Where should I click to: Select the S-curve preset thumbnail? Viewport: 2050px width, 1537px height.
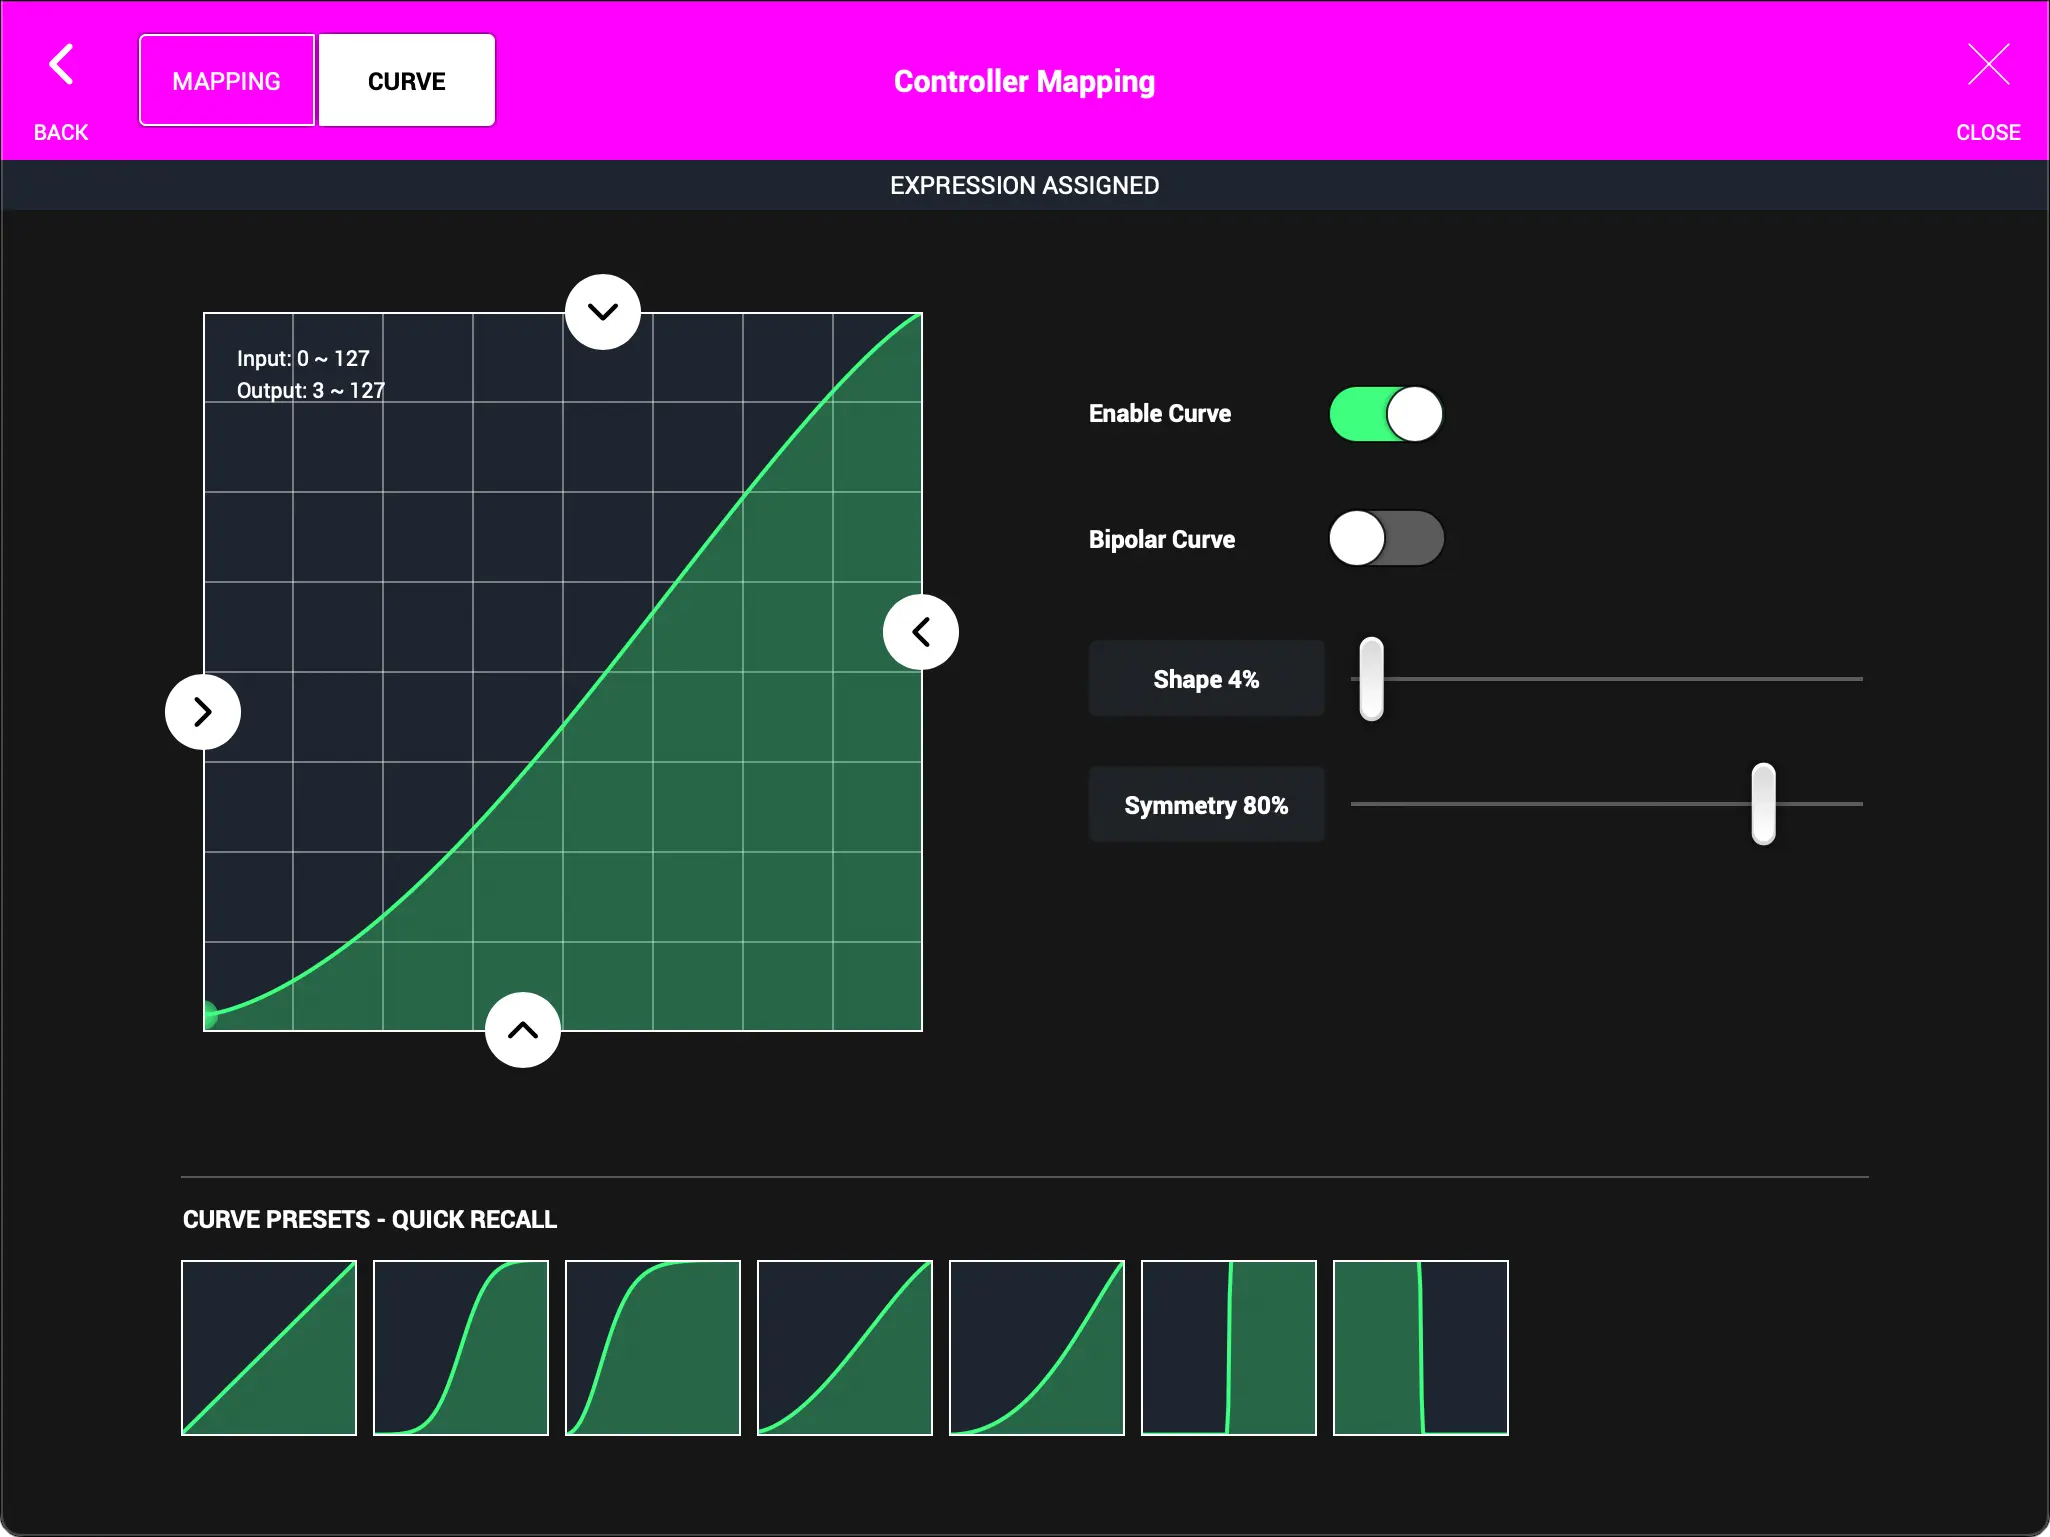click(x=460, y=1348)
